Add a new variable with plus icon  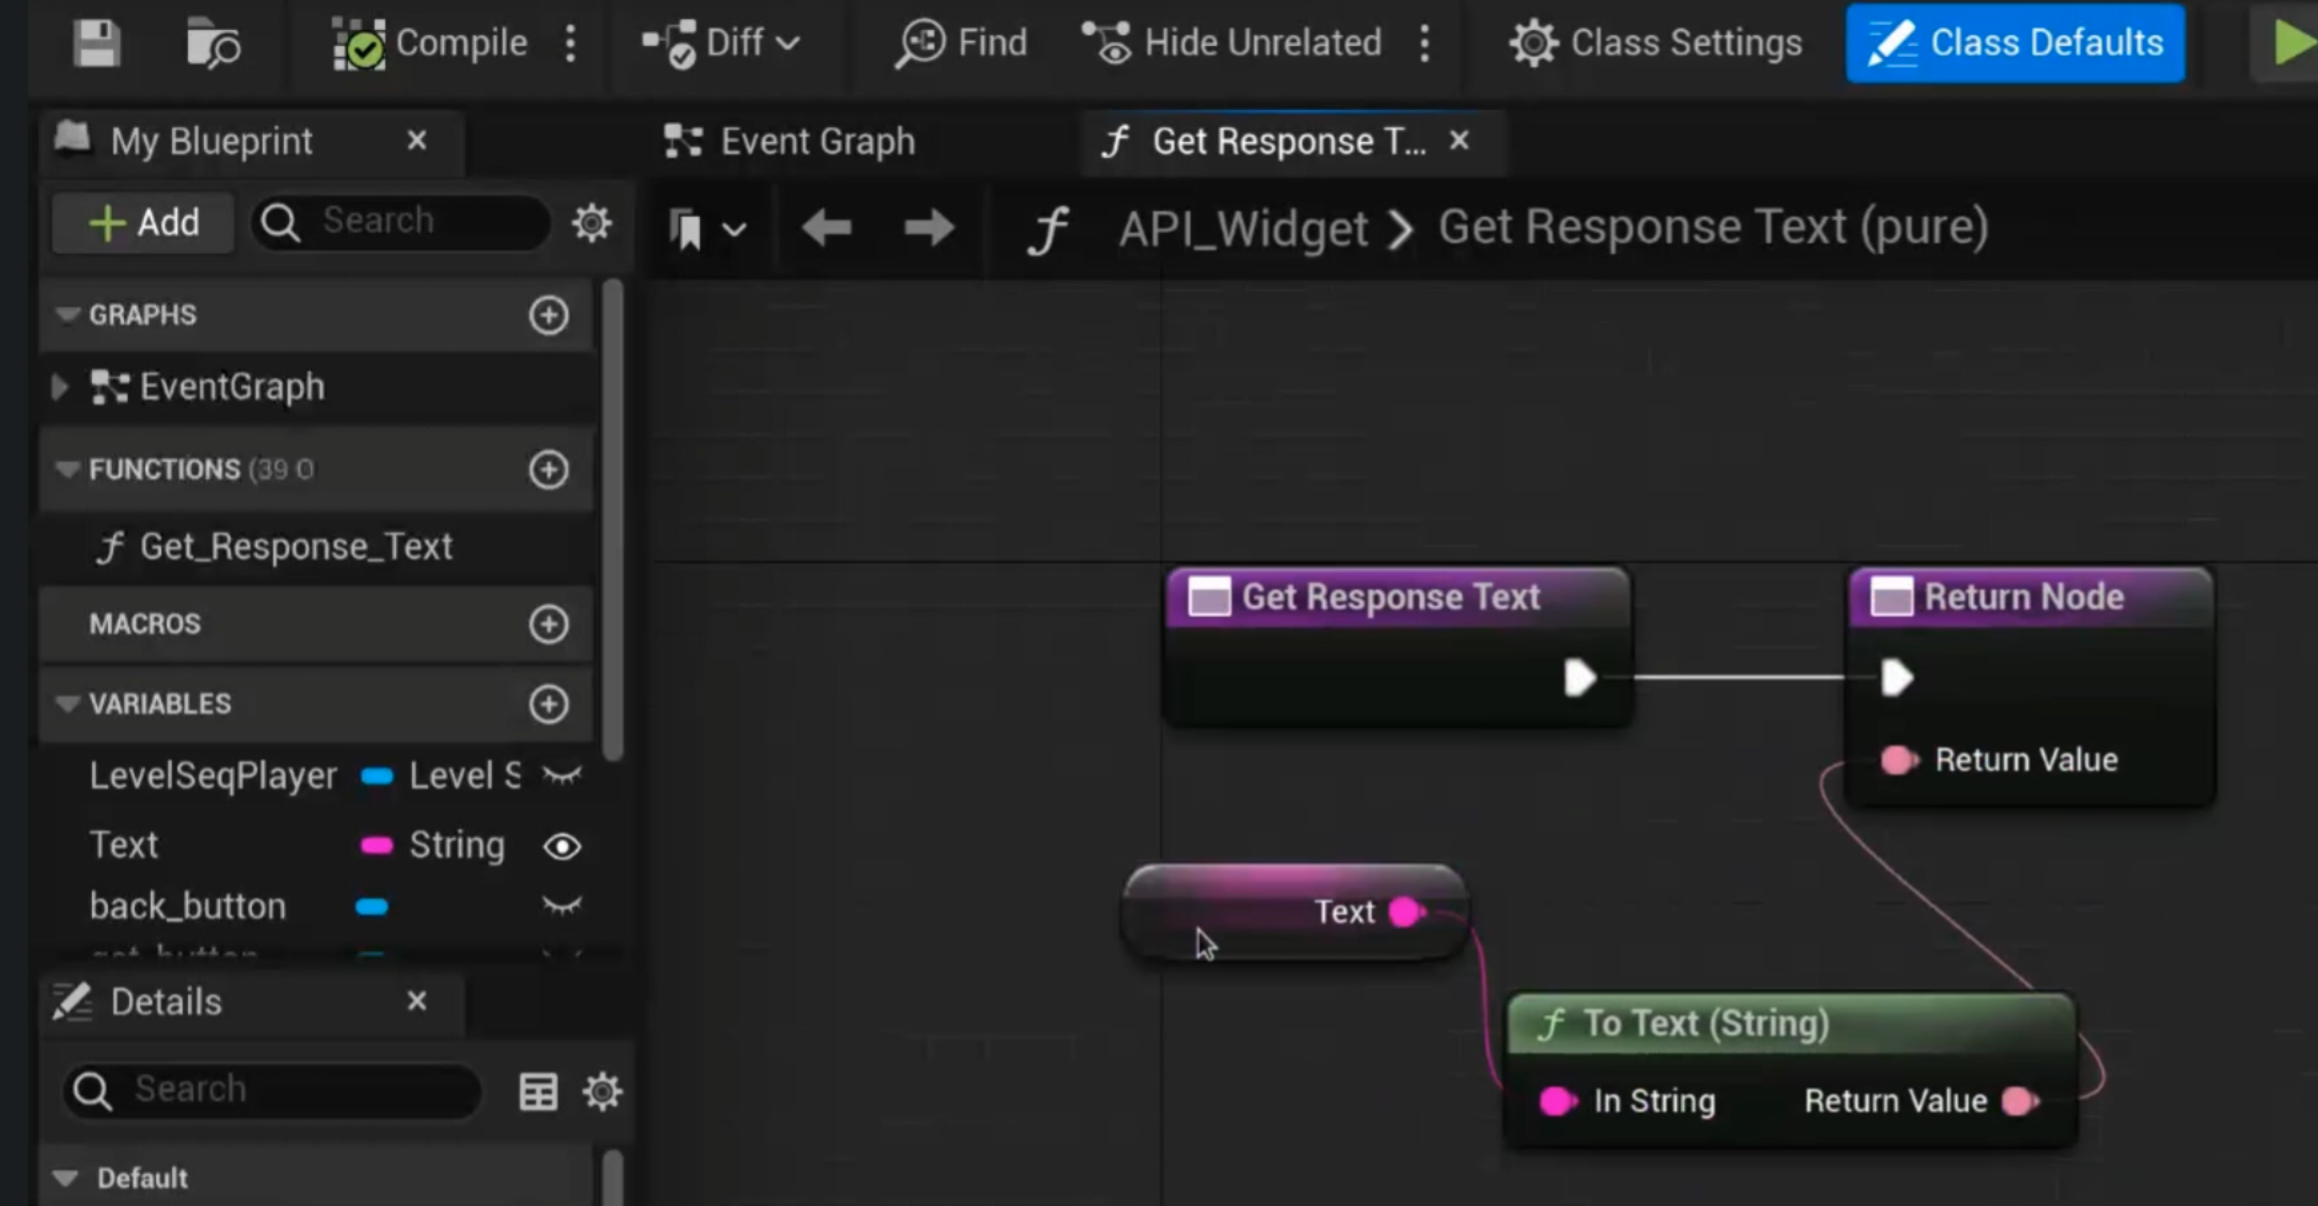548,704
